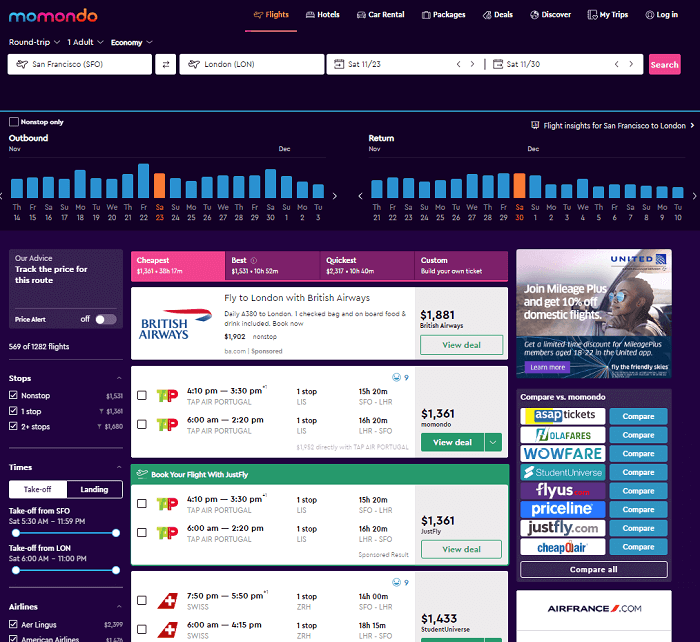Click the Log in user icon
The image size is (700, 642).
(650, 15)
